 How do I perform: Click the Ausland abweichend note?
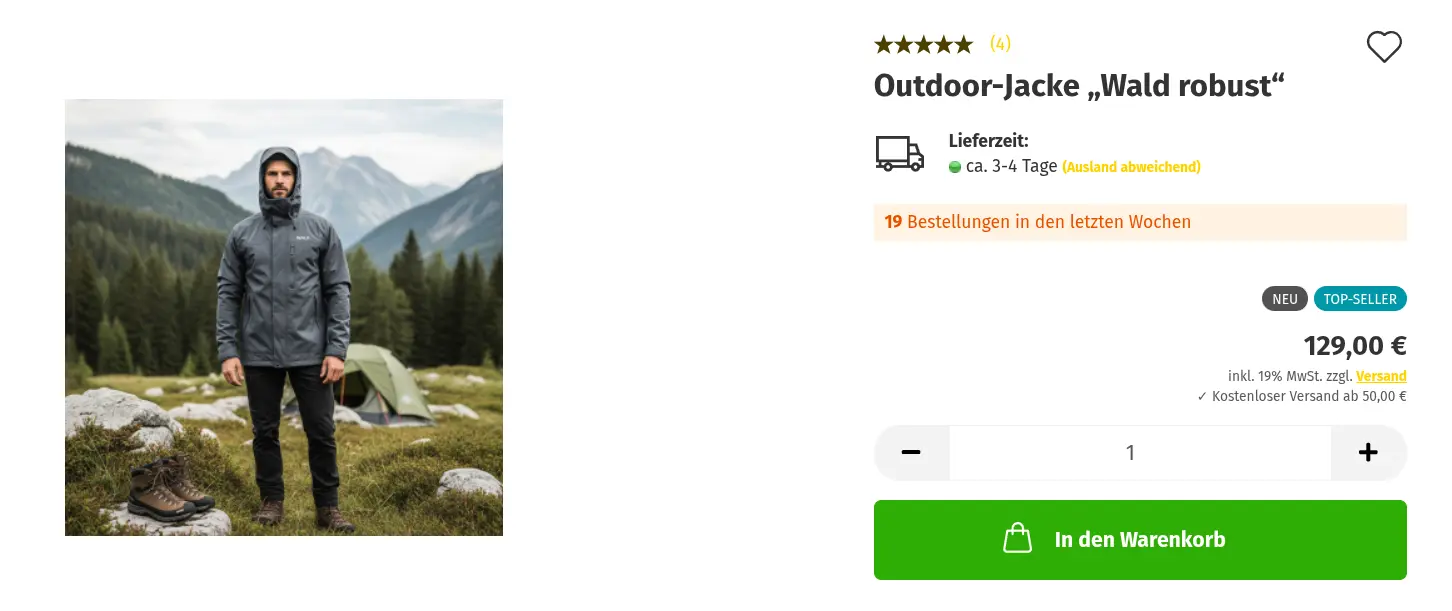[1131, 167]
